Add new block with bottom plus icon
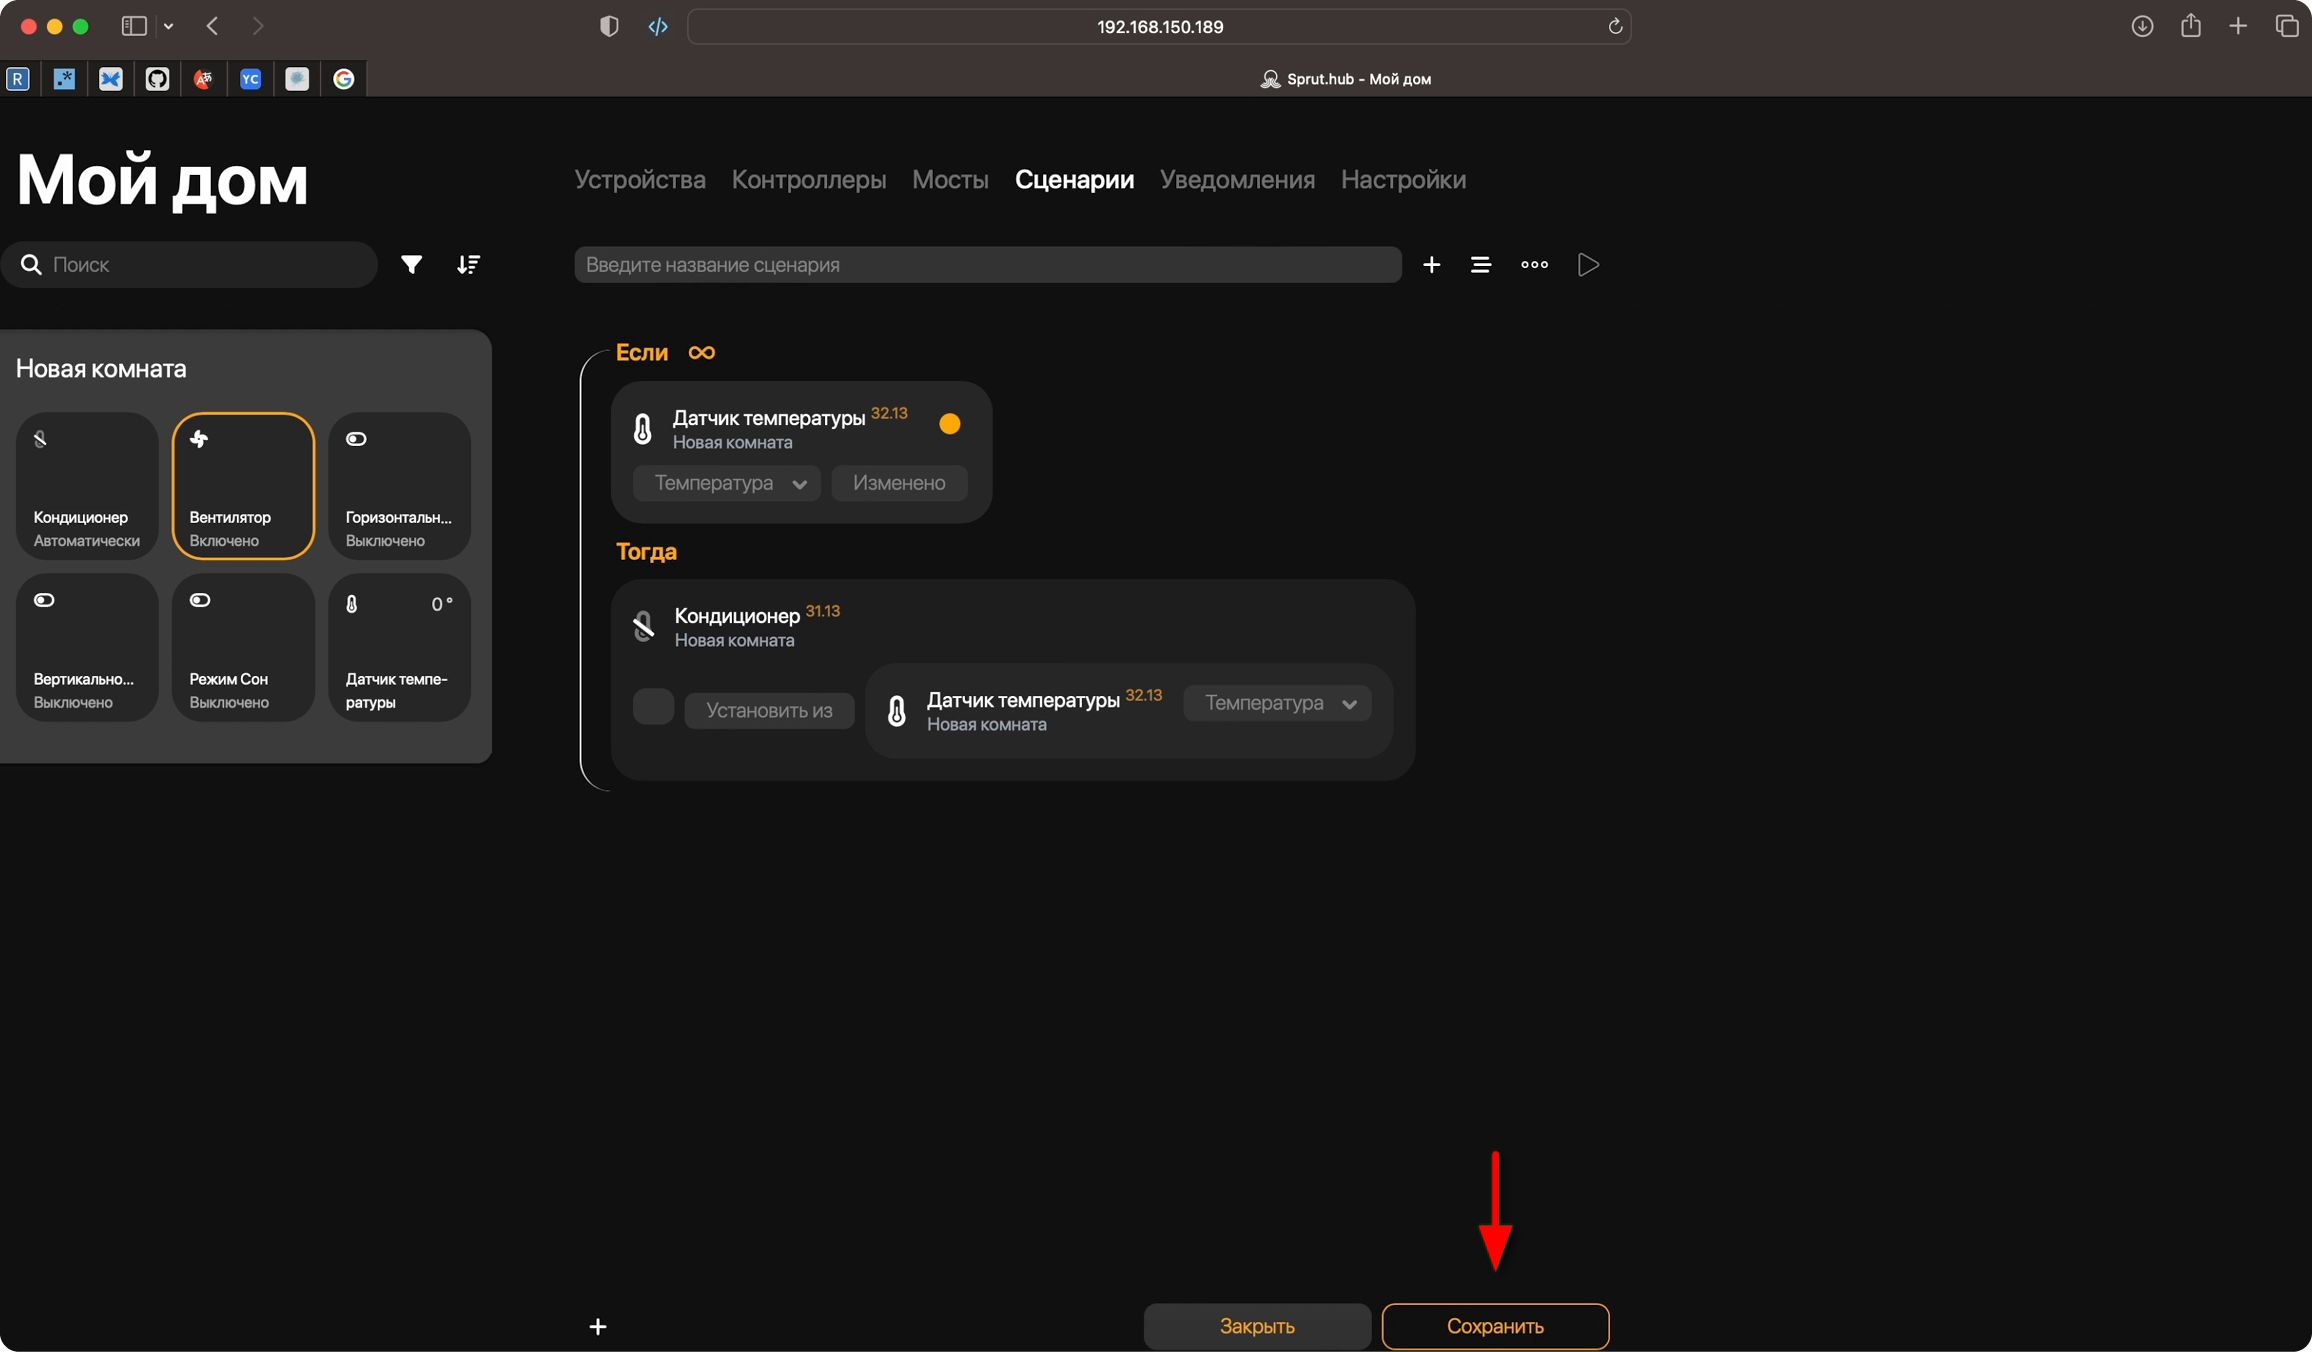This screenshot has width=2312, height=1352. pos(598,1326)
